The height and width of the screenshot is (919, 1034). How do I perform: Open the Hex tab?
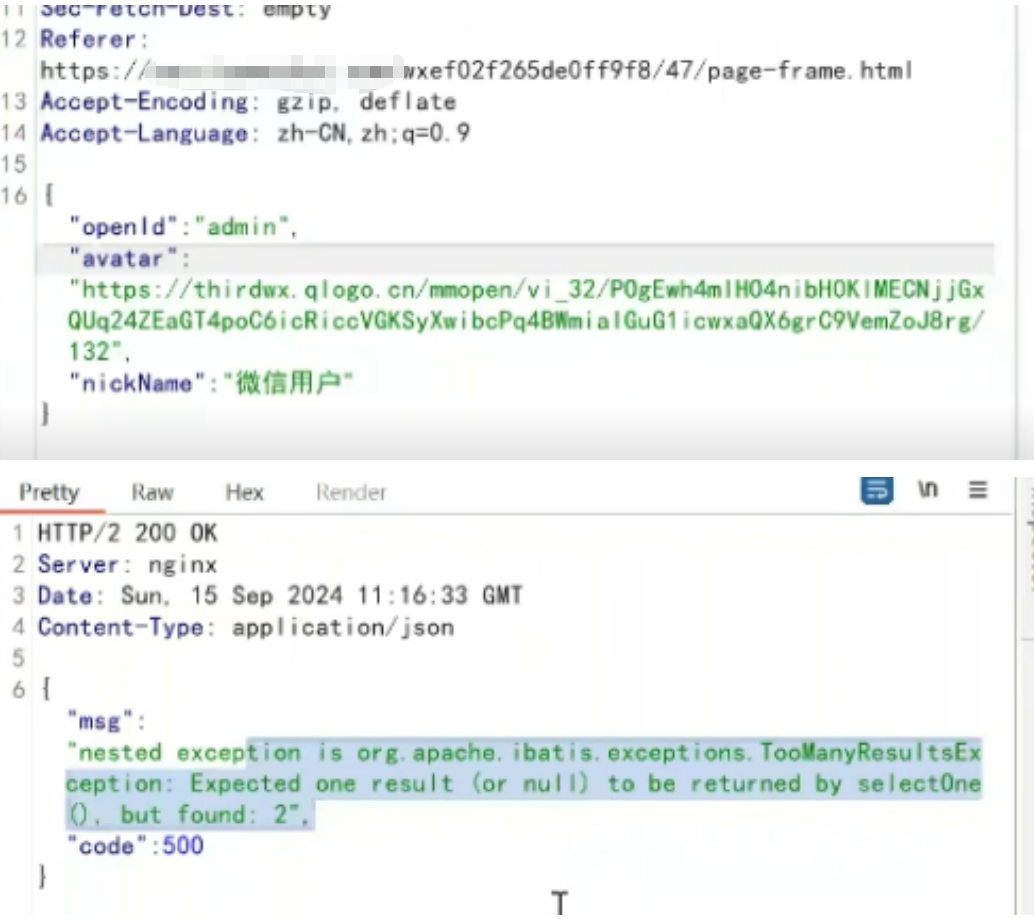click(x=244, y=492)
